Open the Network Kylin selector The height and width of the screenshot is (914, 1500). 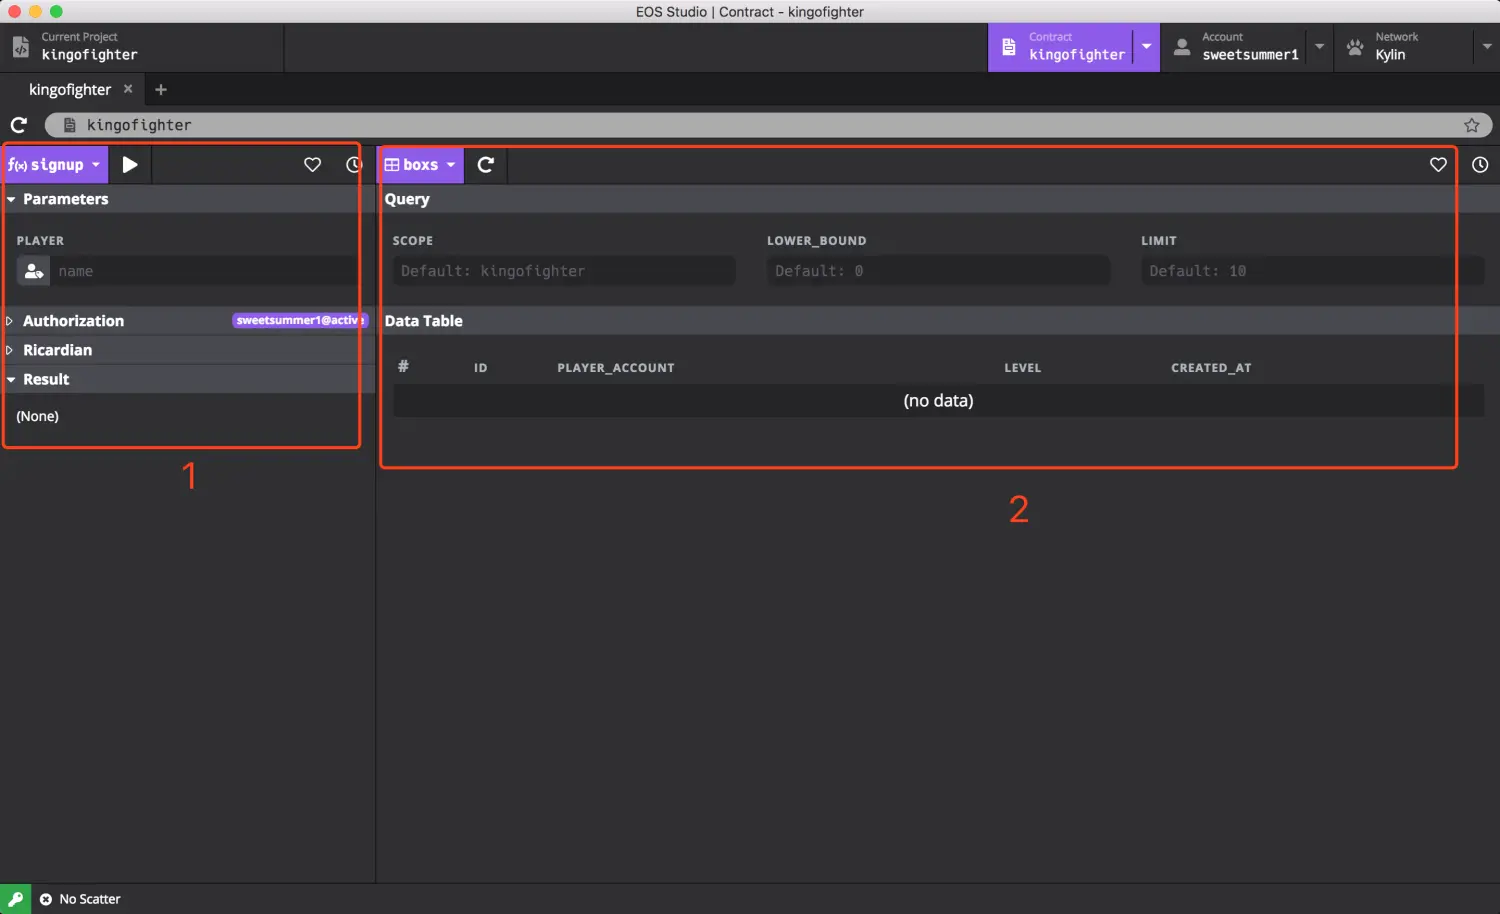click(x=1415, y=47)
